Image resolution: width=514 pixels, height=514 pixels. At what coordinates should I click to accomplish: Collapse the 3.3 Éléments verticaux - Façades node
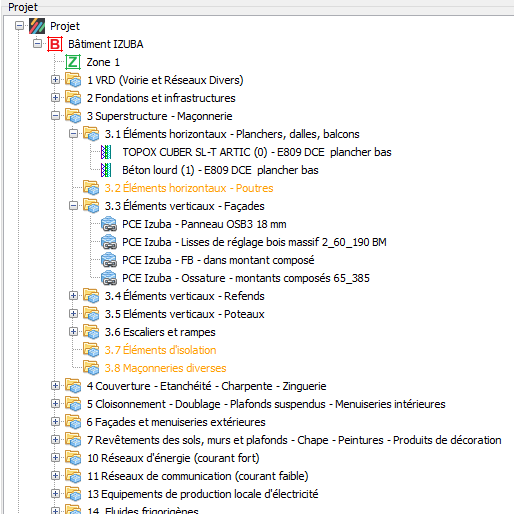coord(73,206)
